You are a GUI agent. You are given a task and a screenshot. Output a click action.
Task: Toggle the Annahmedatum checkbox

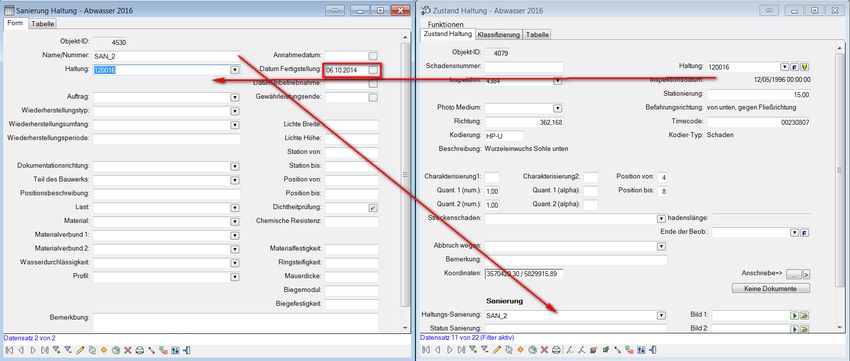pos(373,55)
